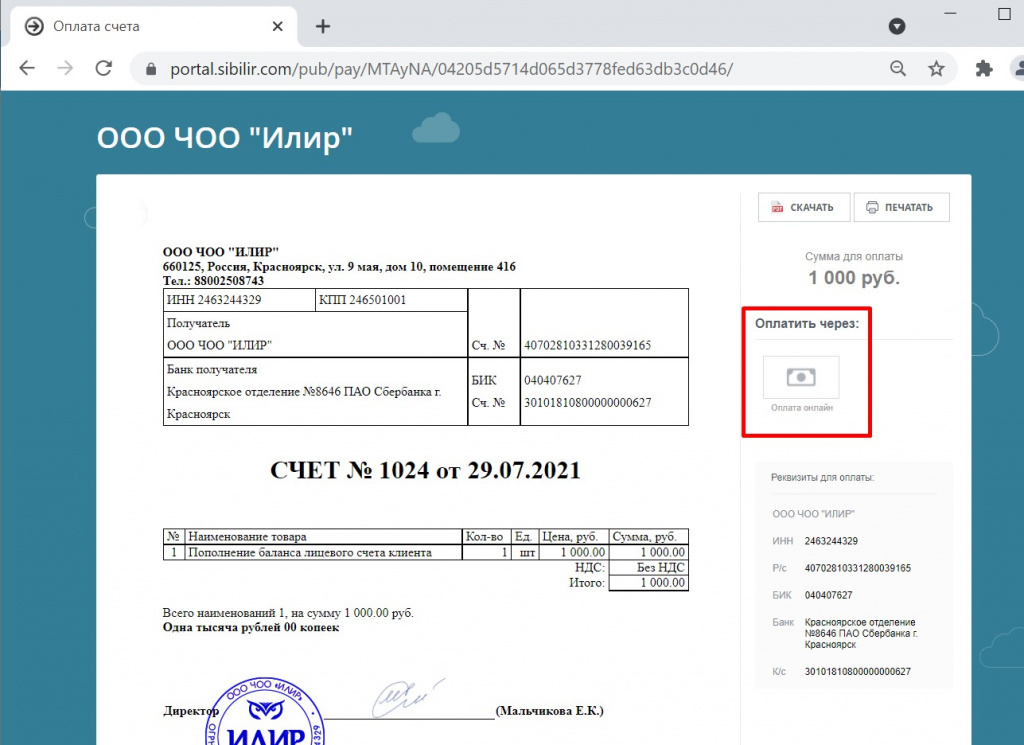Click the КПП 246501001 cell
The width and height of the screenshot is (1024, 745).
click(x=391, y=300)
